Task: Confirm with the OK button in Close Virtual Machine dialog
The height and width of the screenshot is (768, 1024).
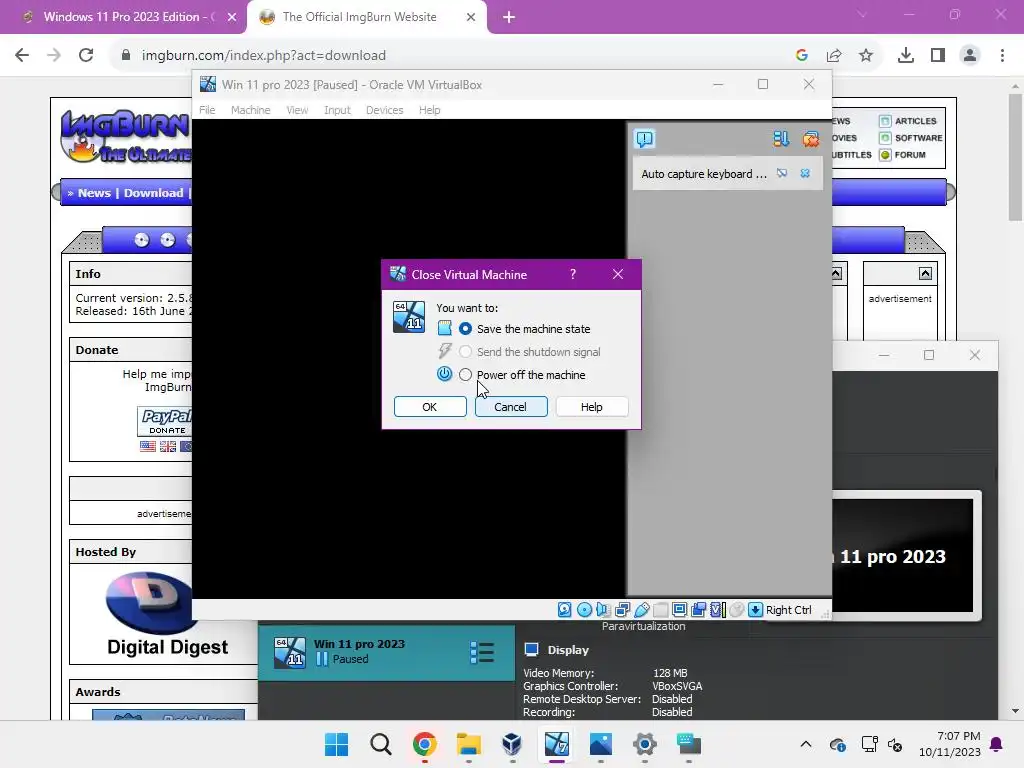Action: (x=430, y=407)
